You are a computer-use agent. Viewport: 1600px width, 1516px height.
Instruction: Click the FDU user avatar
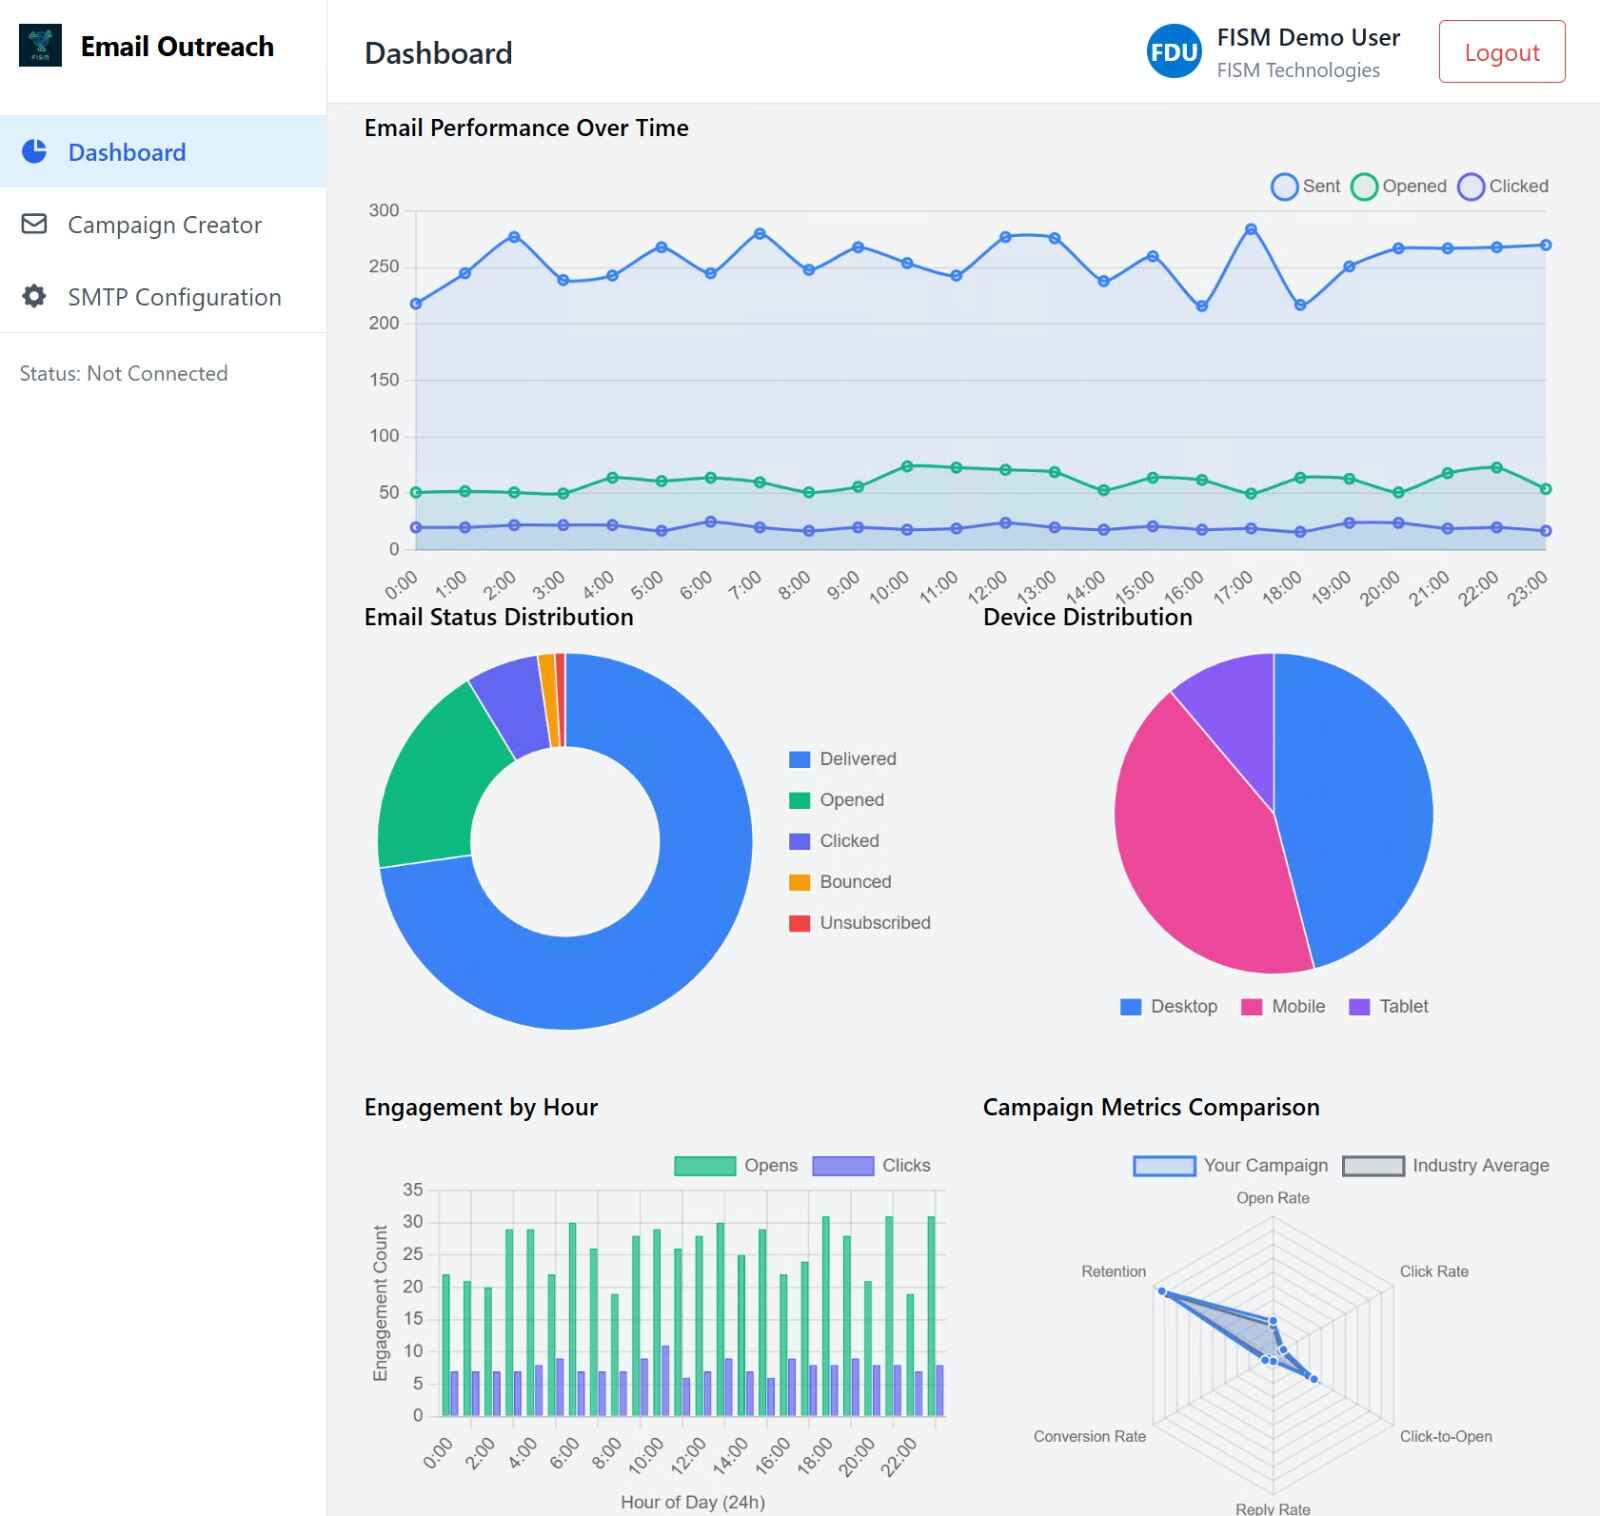tap(1173, 52)
